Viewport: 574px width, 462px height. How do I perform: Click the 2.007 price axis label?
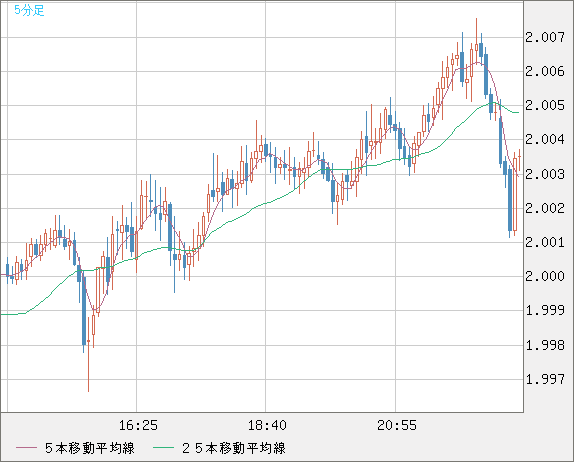pyautogui.click(x=545, y=37)
